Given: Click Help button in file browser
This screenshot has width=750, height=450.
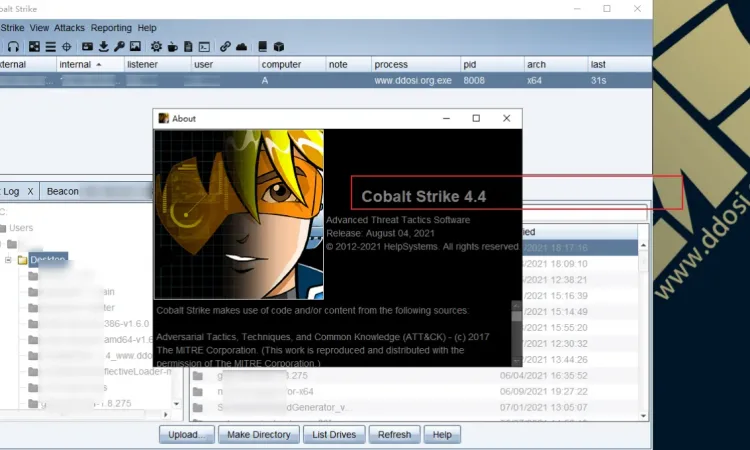Looking at the screenshot, I should click(442, 435).
